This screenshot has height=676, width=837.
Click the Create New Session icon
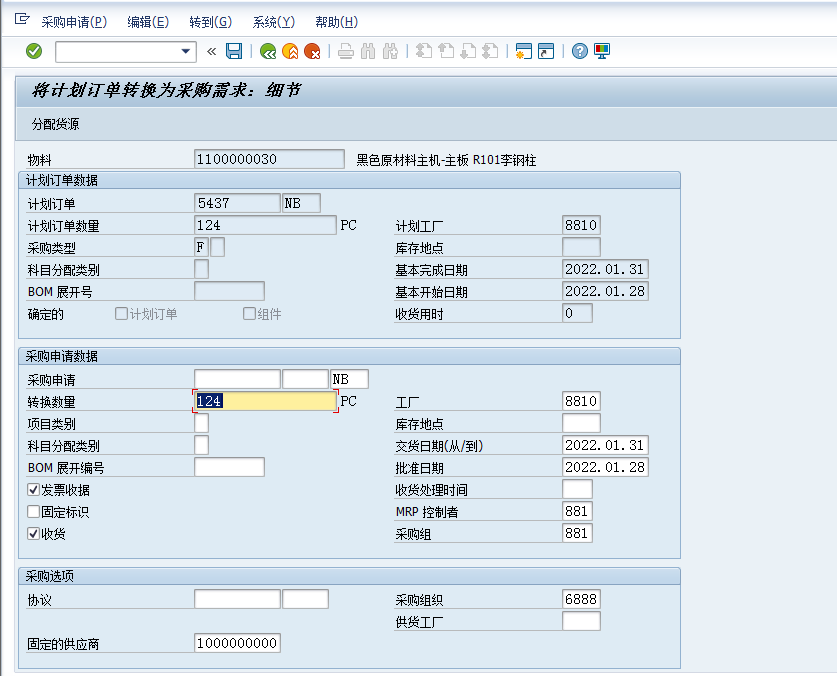coord(524,51)
